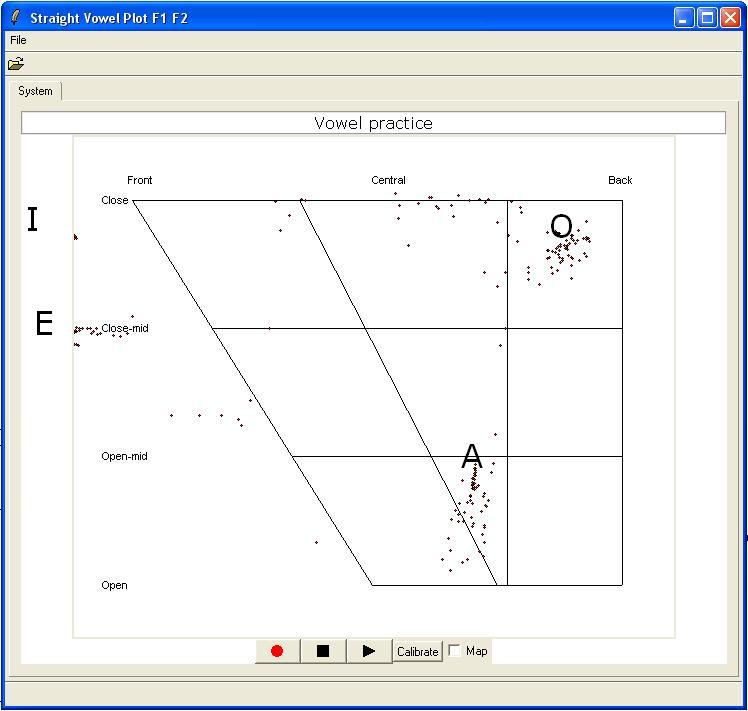Click the large vowel label E
Screen dimensions: 748x711
(44, 324)
